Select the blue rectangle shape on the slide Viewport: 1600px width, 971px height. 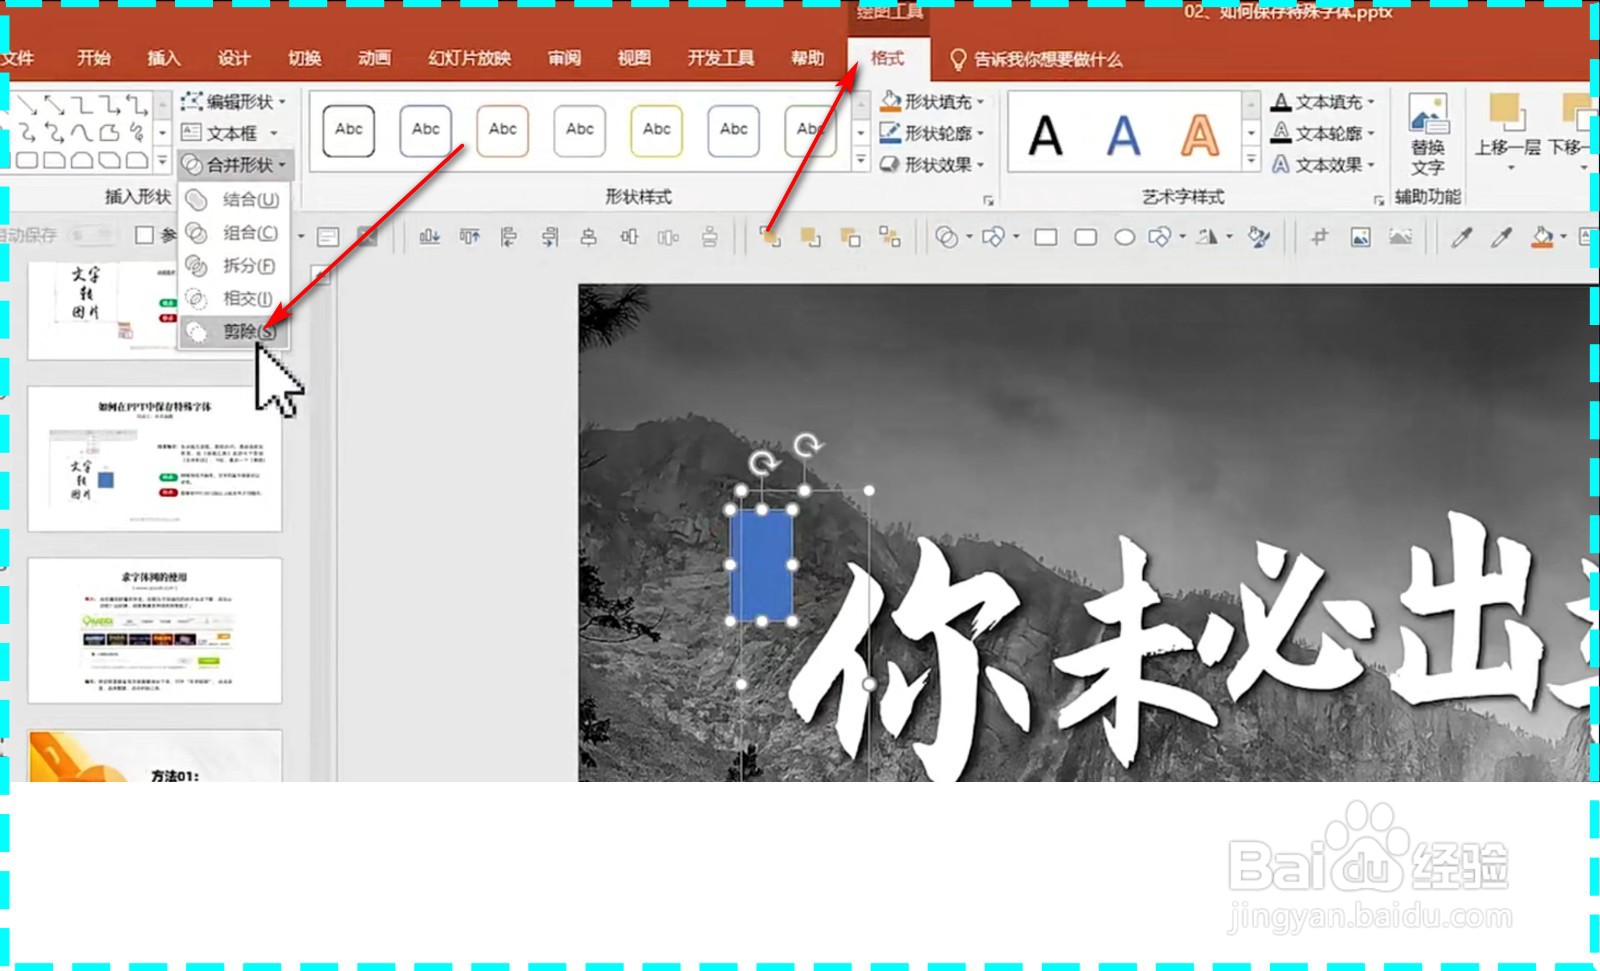click(762, 565)
